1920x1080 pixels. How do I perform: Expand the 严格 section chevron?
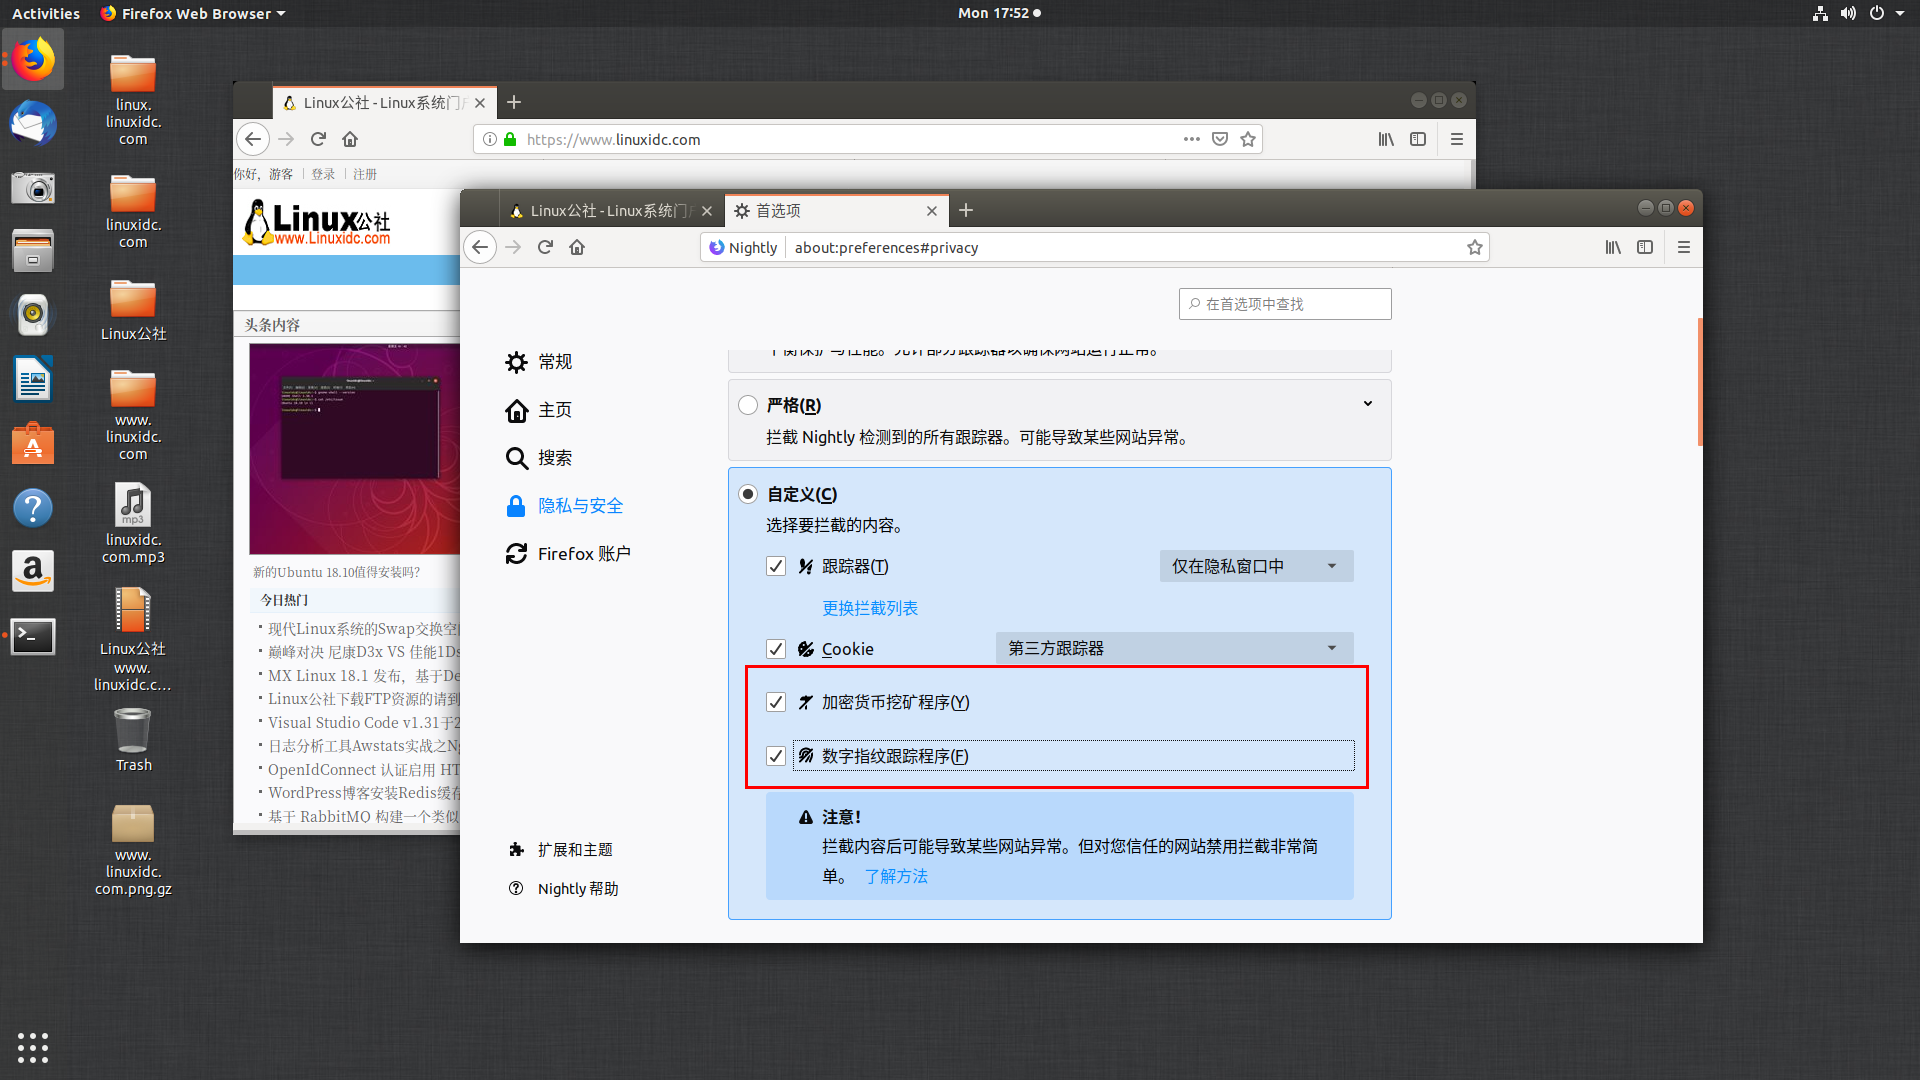pyautogui.click(x=1368, y=404)
